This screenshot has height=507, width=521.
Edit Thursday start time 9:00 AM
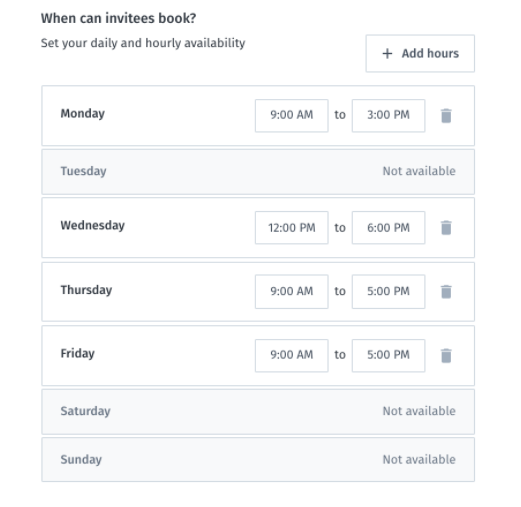tap(292, 292)
